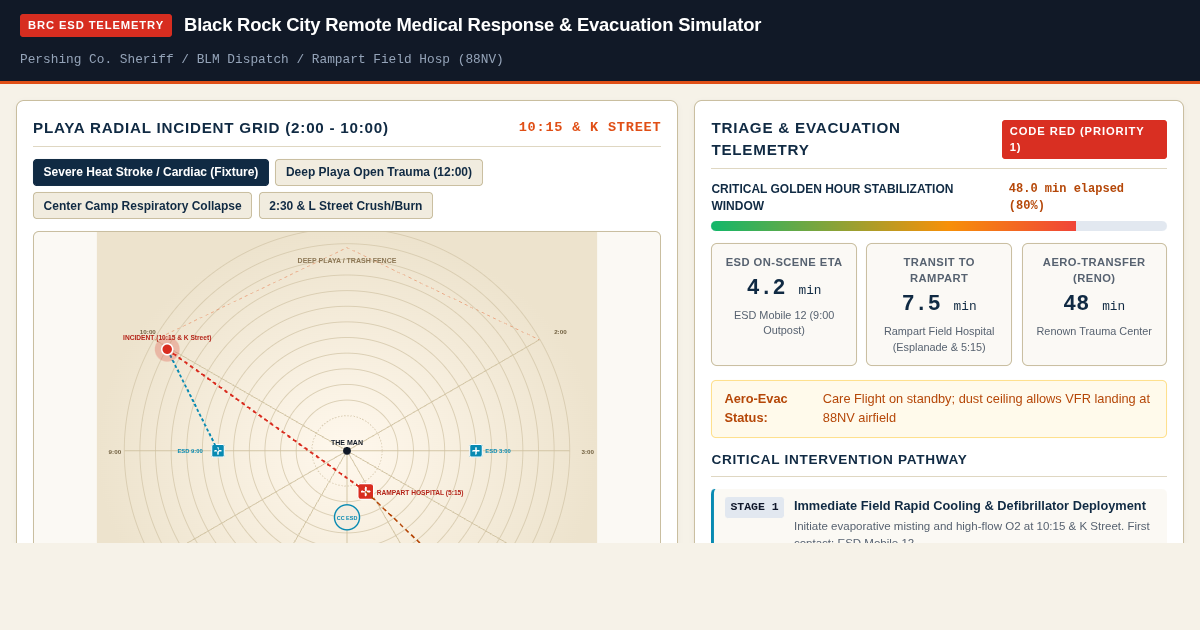The width and height of the screenshot is (1200, 630).
Task: Click the 'TRIAGE & EVACUATION TELEMETRY' heading
Action: pos(806,139)
